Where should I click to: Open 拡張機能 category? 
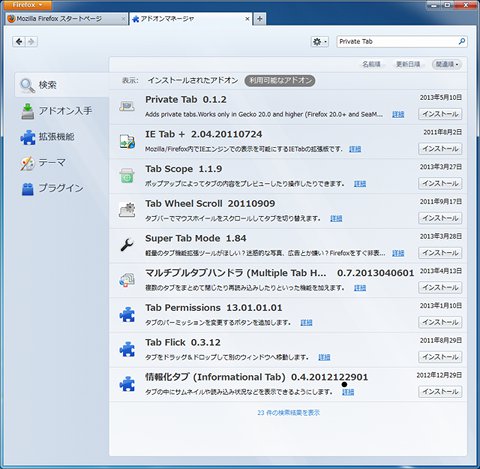(62, 137)
